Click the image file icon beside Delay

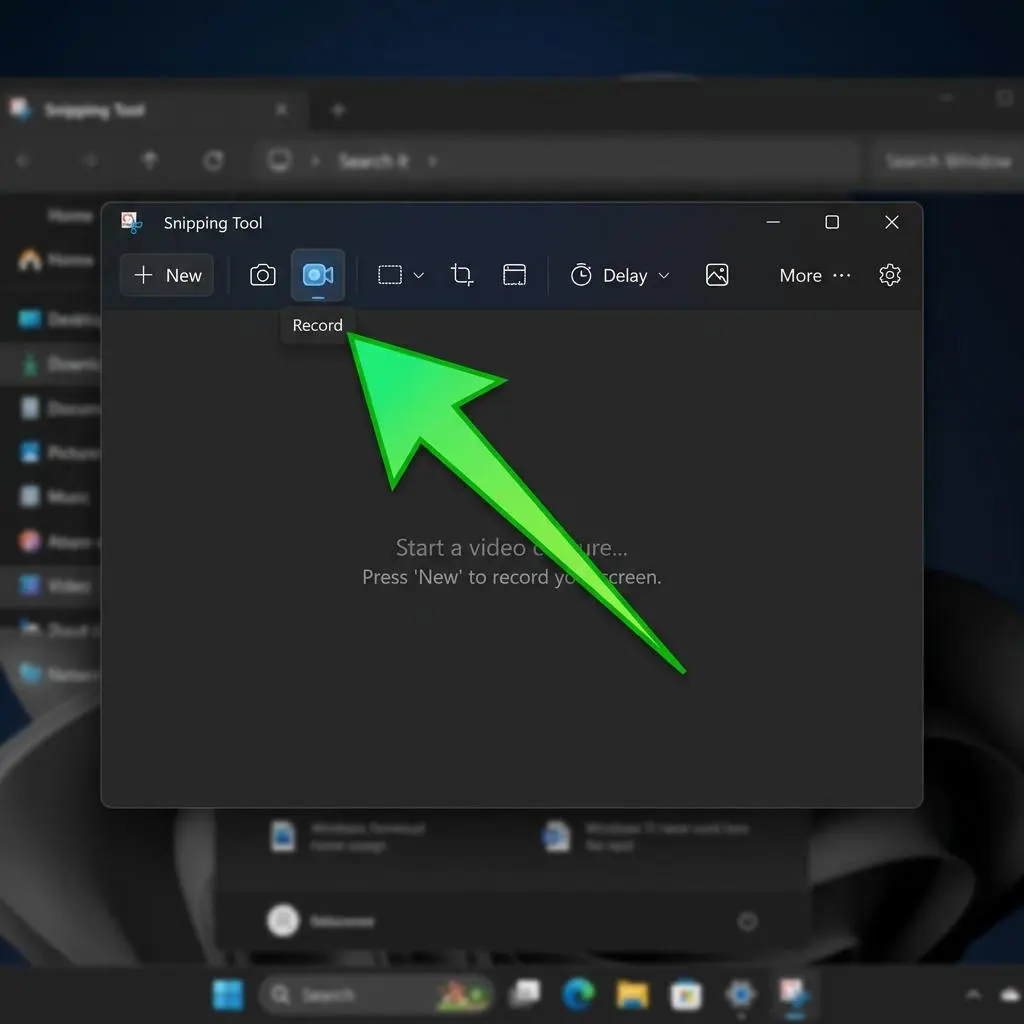point(717,275)
